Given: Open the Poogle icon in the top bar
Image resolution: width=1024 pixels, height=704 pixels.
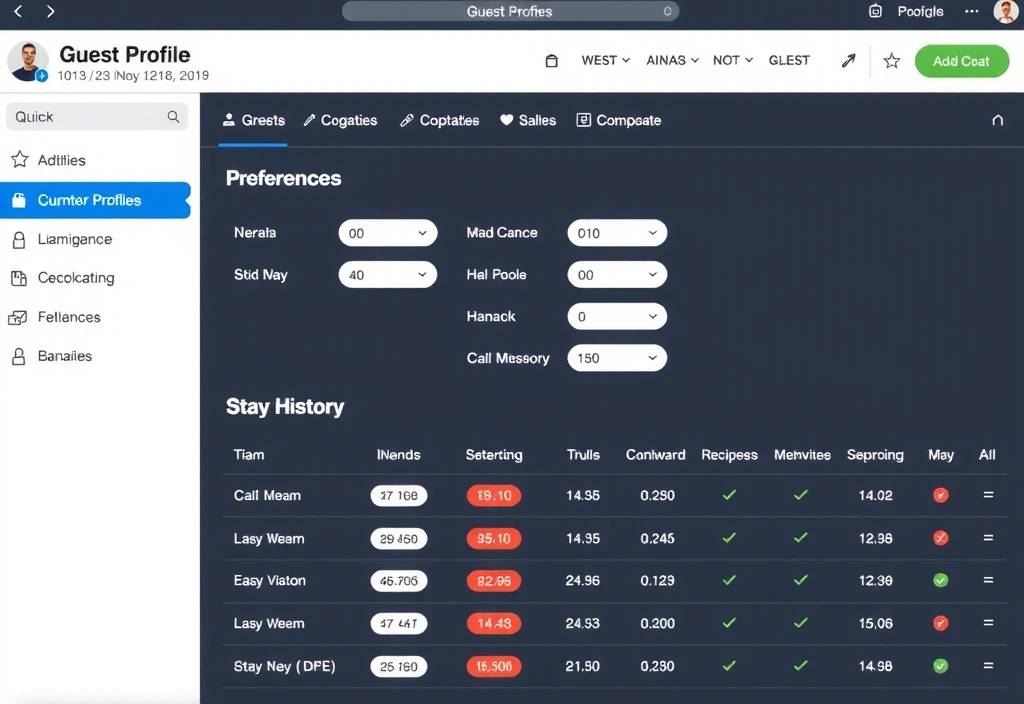Looking at the screenshot, I should point(877,12).
